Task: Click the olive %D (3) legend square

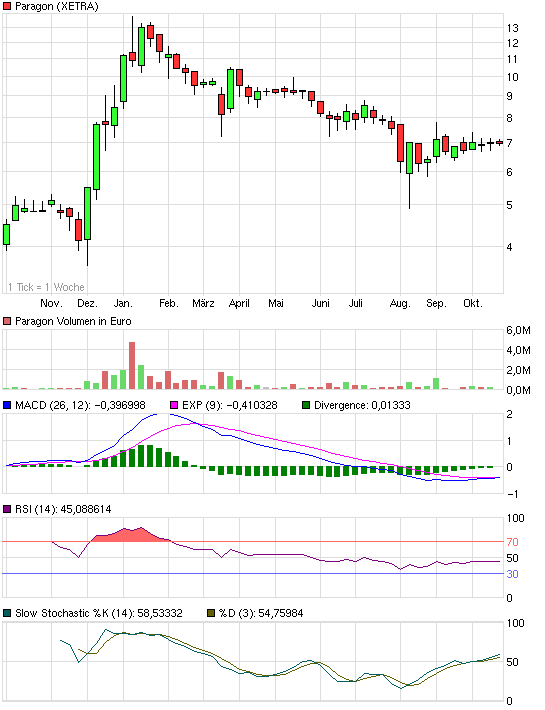Action: tap(211, 613)
